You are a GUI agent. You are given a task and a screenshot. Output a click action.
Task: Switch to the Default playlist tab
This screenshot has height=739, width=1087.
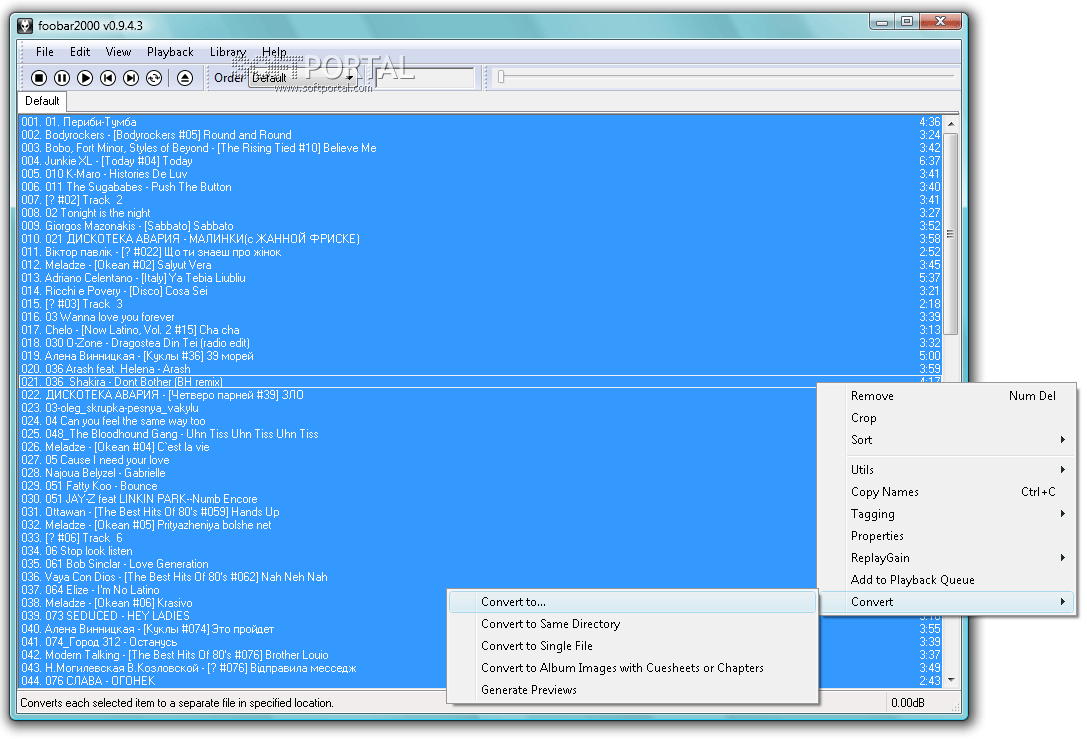[x=42, y=101]
